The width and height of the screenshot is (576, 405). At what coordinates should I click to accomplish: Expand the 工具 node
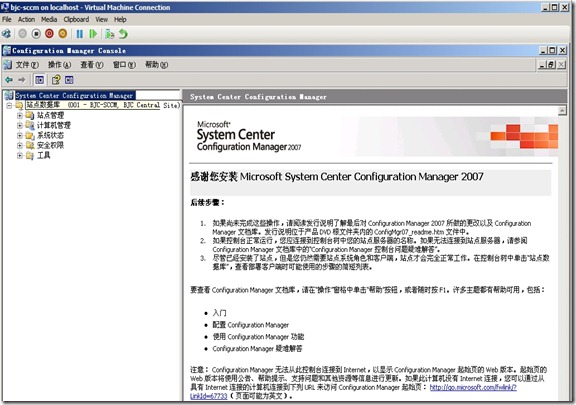(19, 155)
